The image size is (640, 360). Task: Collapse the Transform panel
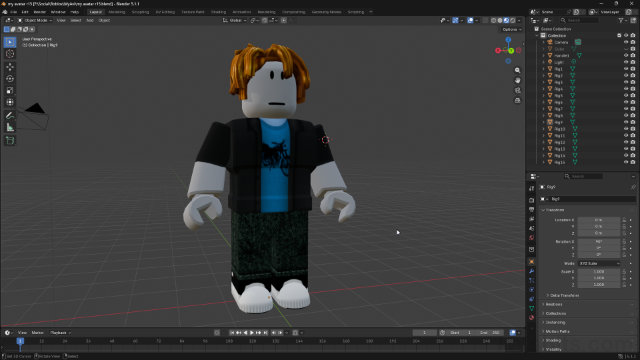coord(555,210)
